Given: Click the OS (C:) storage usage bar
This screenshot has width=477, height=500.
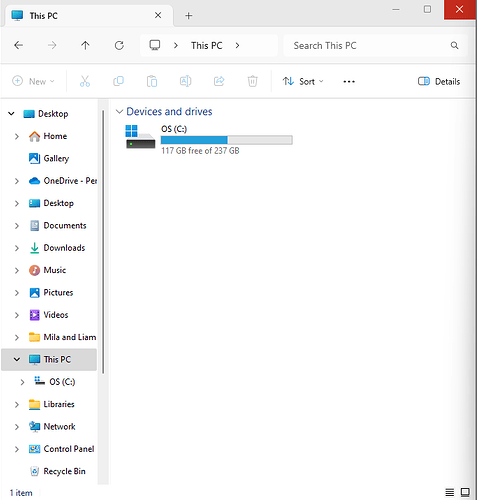Looking at the screenshot, I should coord(227,140).
